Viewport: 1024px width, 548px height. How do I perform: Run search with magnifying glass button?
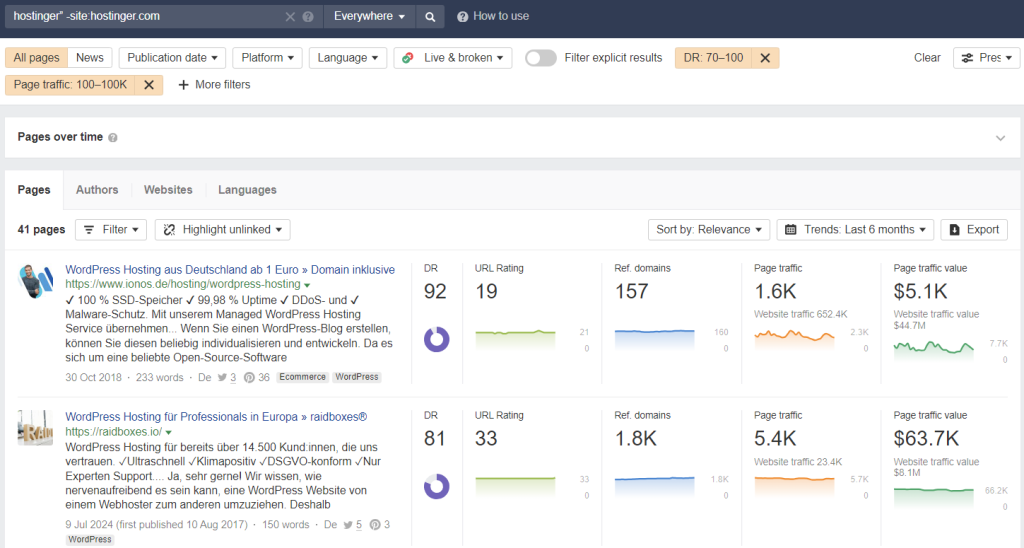point(430,16)
